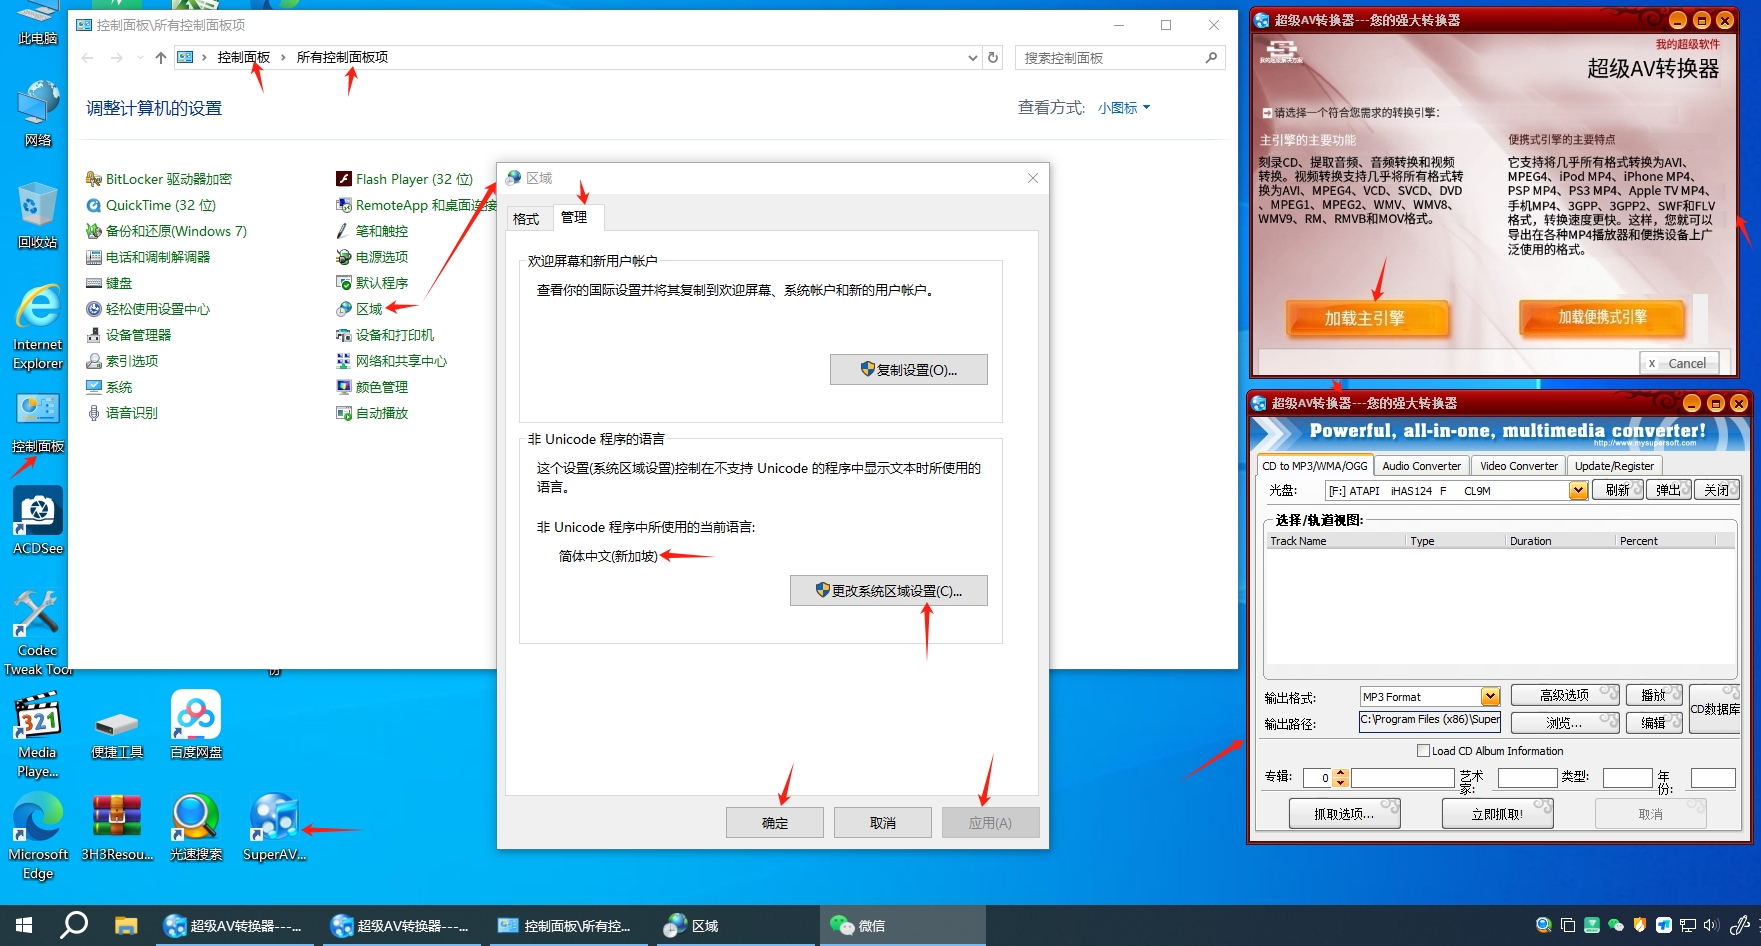
Task: Open 轻松使用设置中心
Action: [x=148, y=309]
